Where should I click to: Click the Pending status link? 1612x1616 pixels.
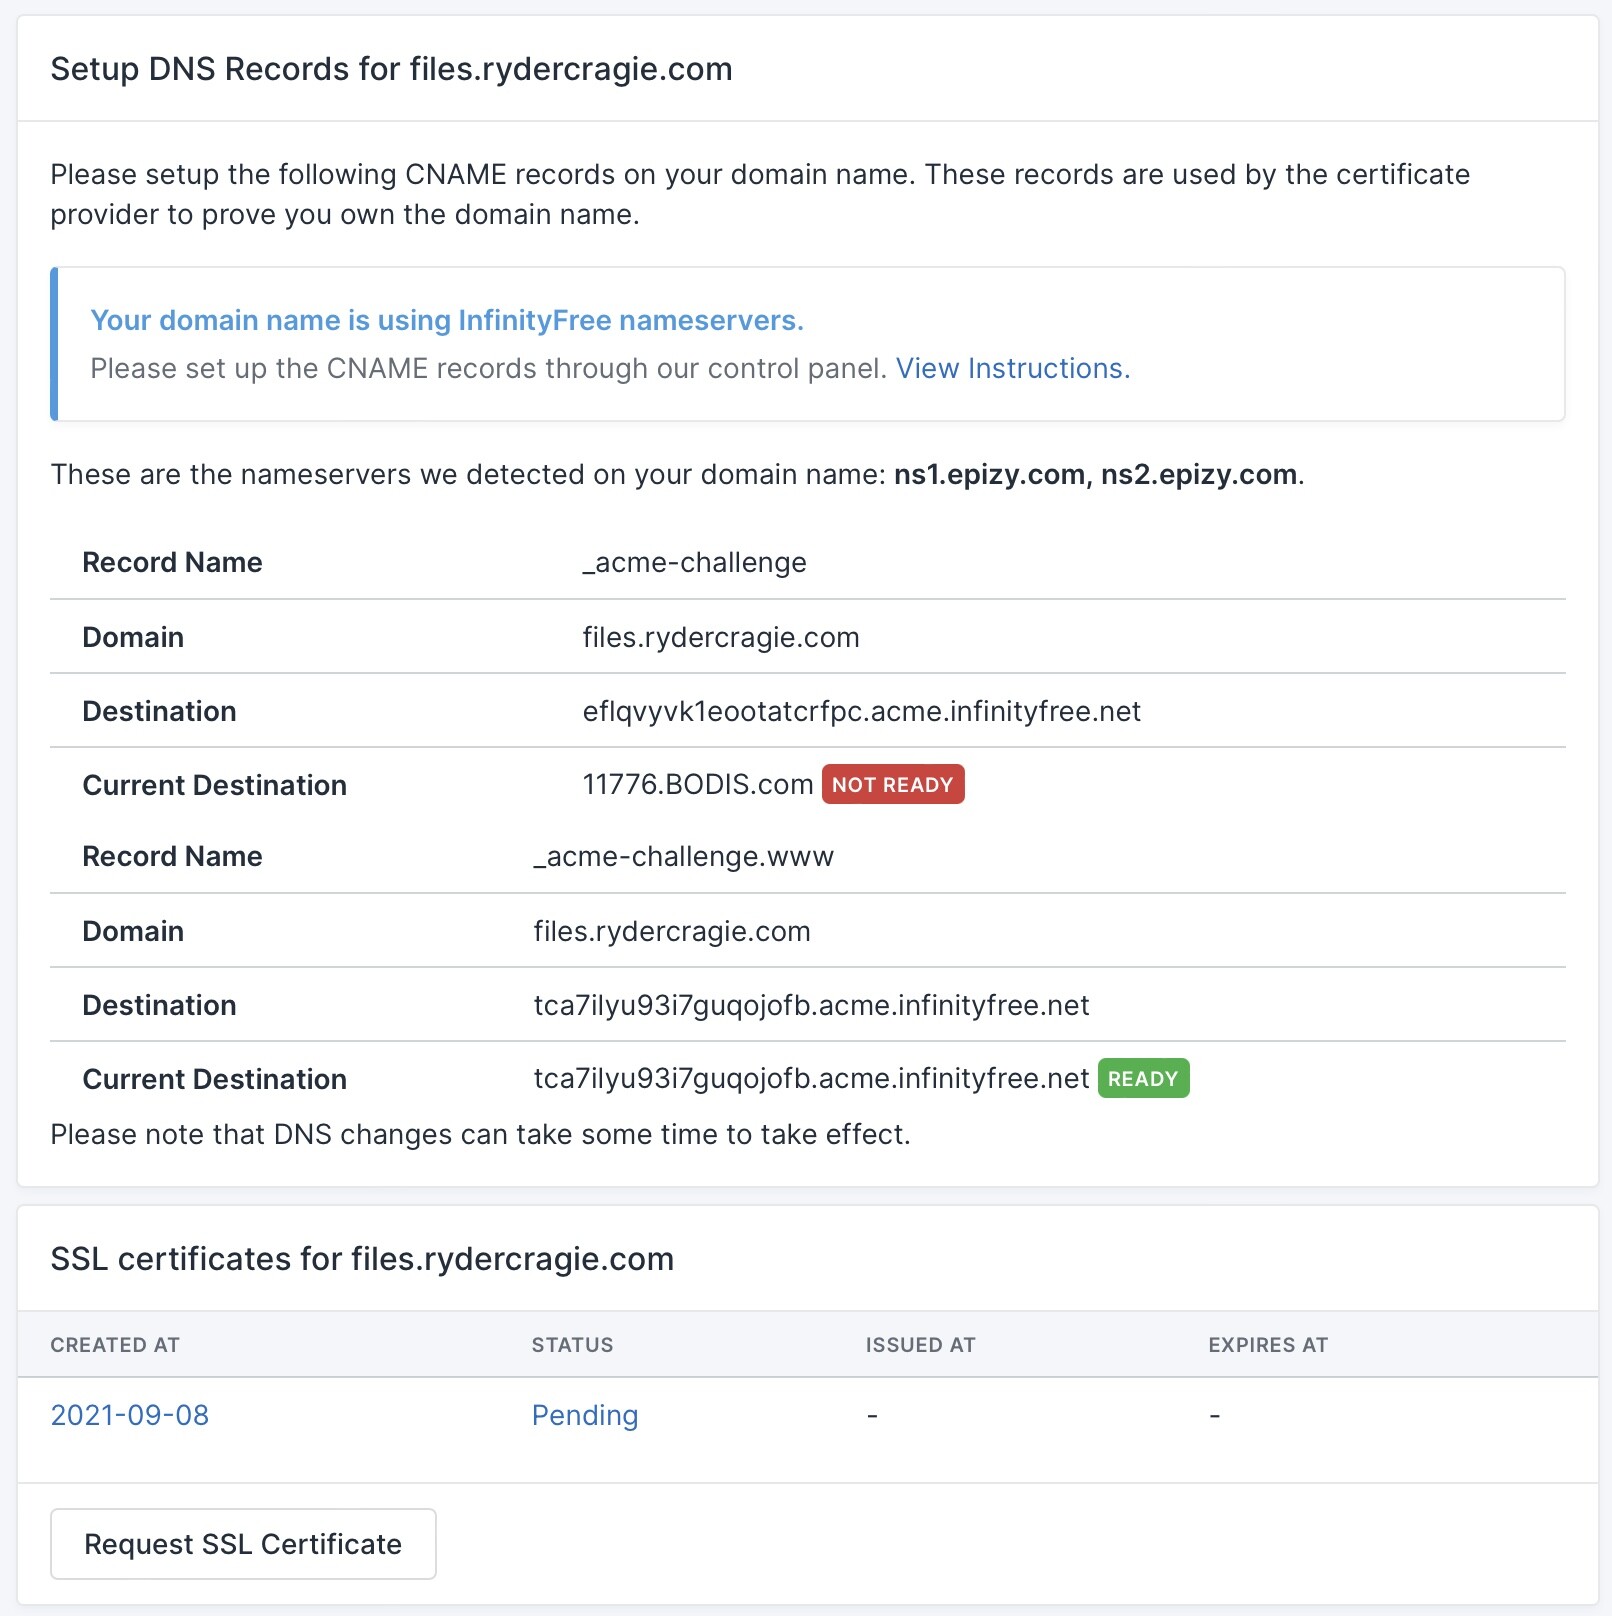[585, 1415]
